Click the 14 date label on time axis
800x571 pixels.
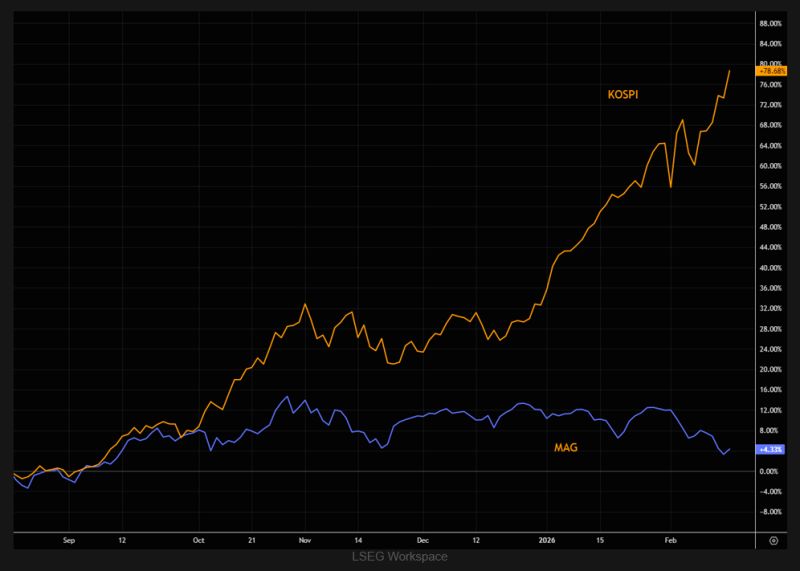(358, 540)
